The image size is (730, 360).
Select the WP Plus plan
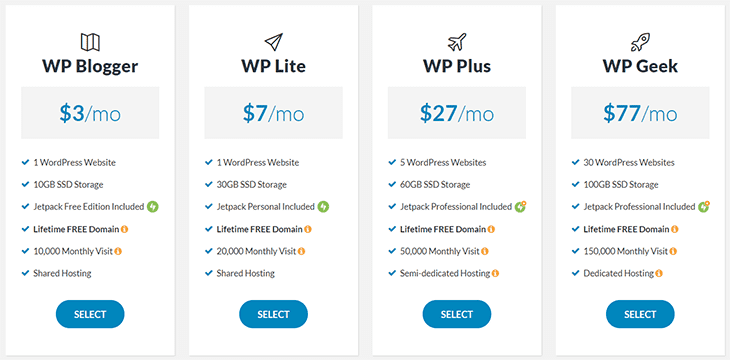coord(457,314)
